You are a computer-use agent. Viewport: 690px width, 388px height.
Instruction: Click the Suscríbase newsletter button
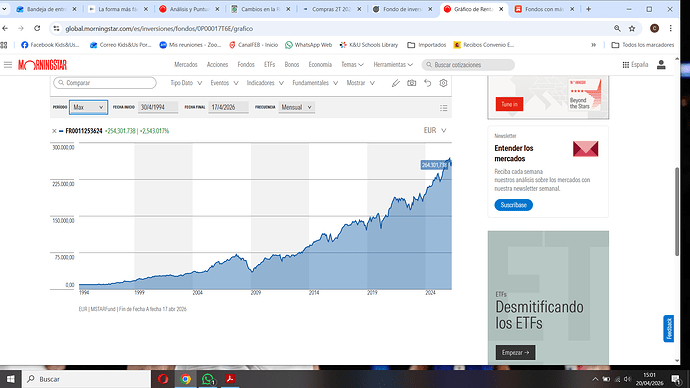coord(514,205)
